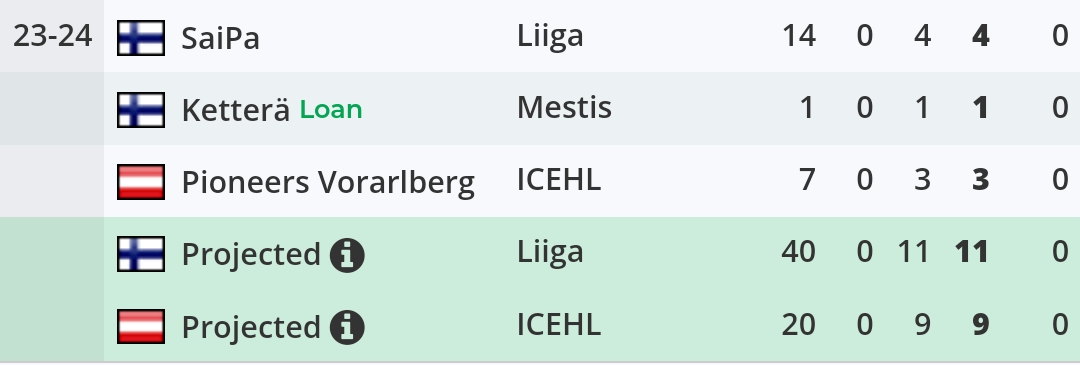Click the Finland flag next to SaiPa
The image size is (1080, 365).
(x=141, y=37)
